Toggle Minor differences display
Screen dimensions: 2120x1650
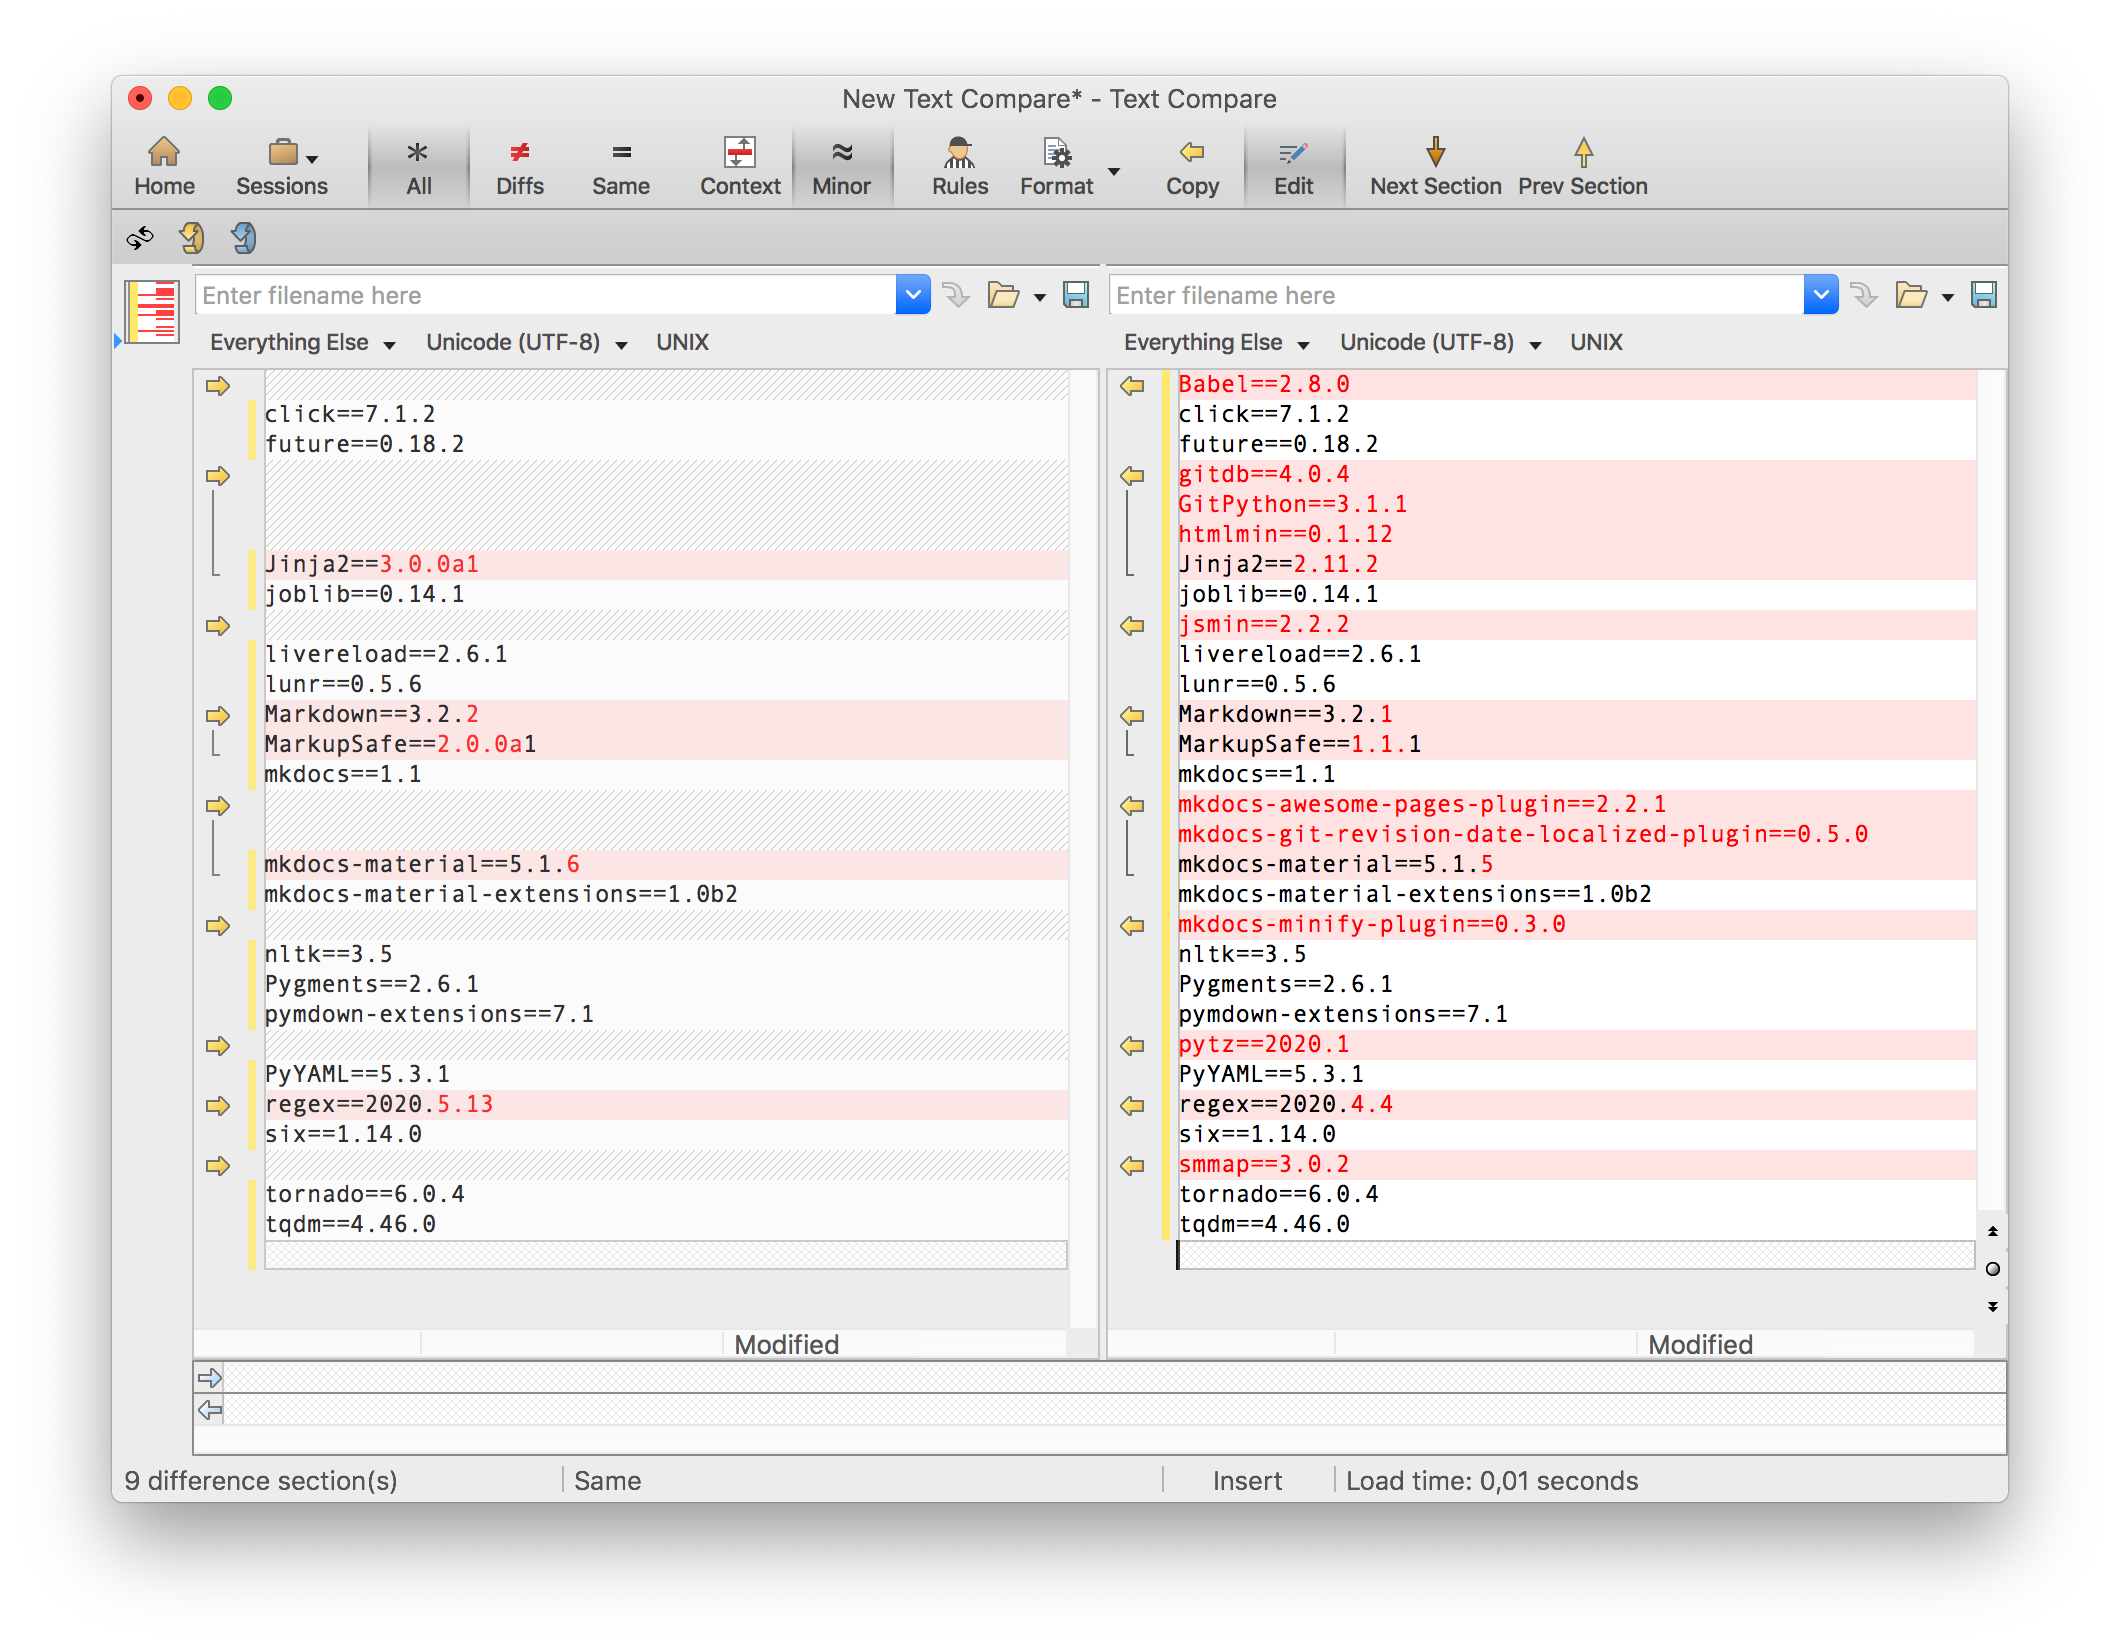coord(842,165)
